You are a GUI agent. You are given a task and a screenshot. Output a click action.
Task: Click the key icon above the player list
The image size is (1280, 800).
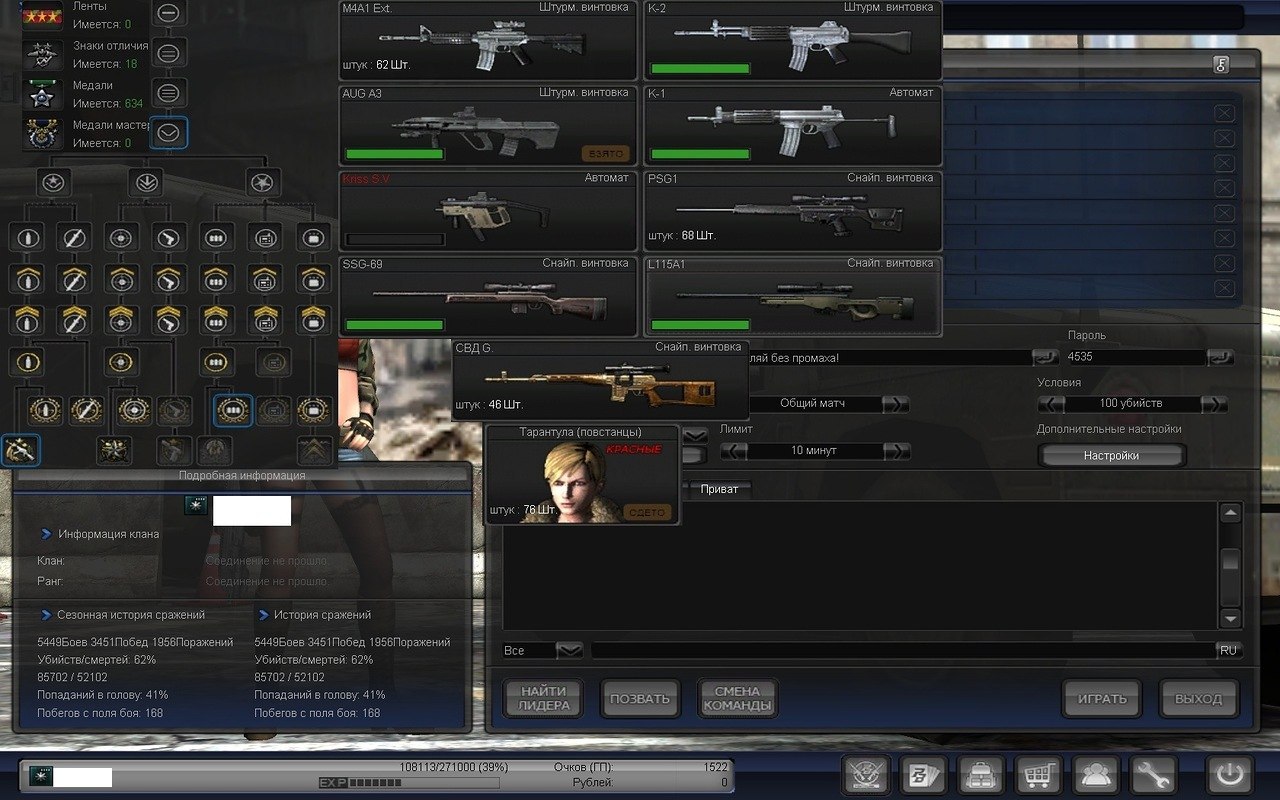point(1221,64)
